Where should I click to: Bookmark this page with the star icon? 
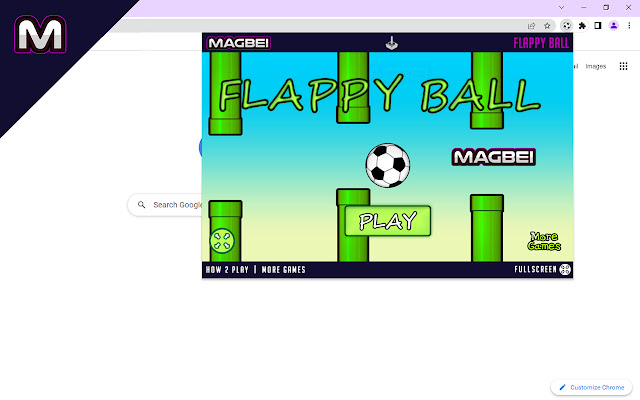pyautogui.click(x=547, y=26)
